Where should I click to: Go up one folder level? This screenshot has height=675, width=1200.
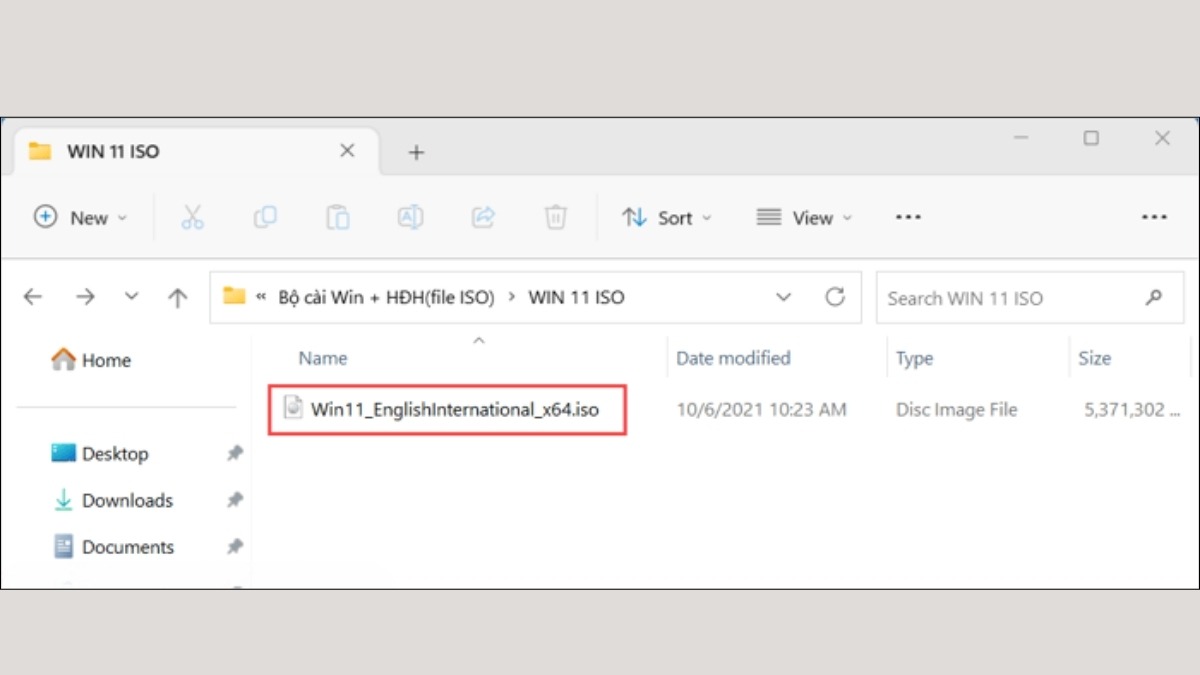(x=178, y=297)
